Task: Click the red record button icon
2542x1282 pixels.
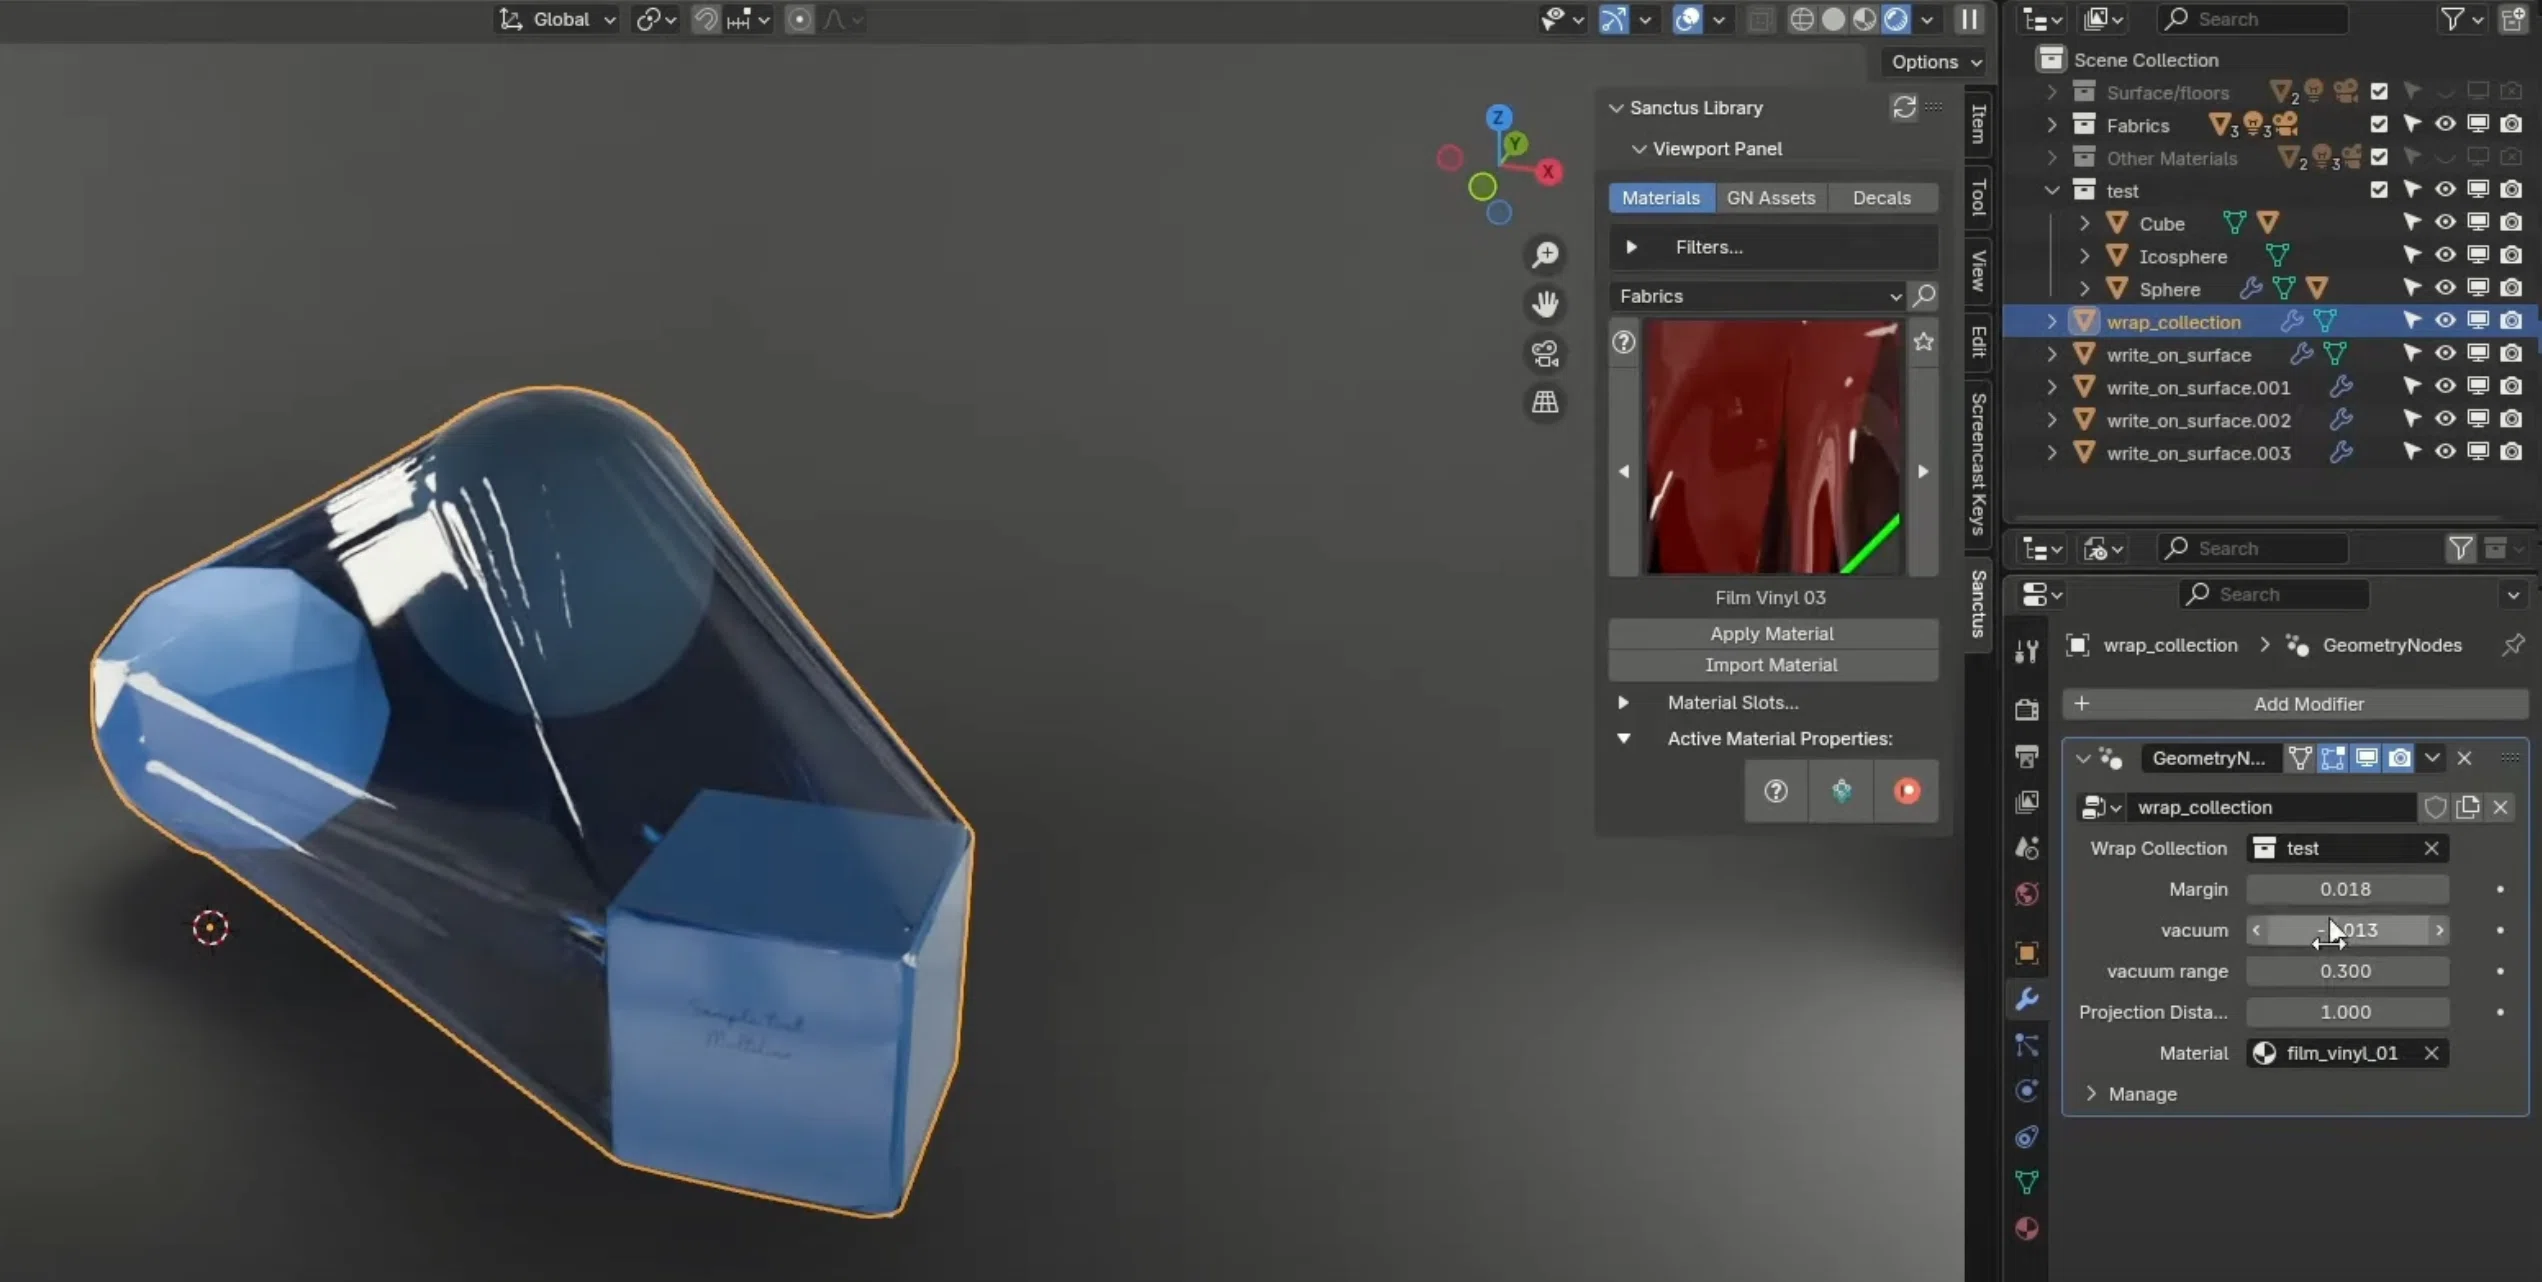Action: [x=1907, y=791]
